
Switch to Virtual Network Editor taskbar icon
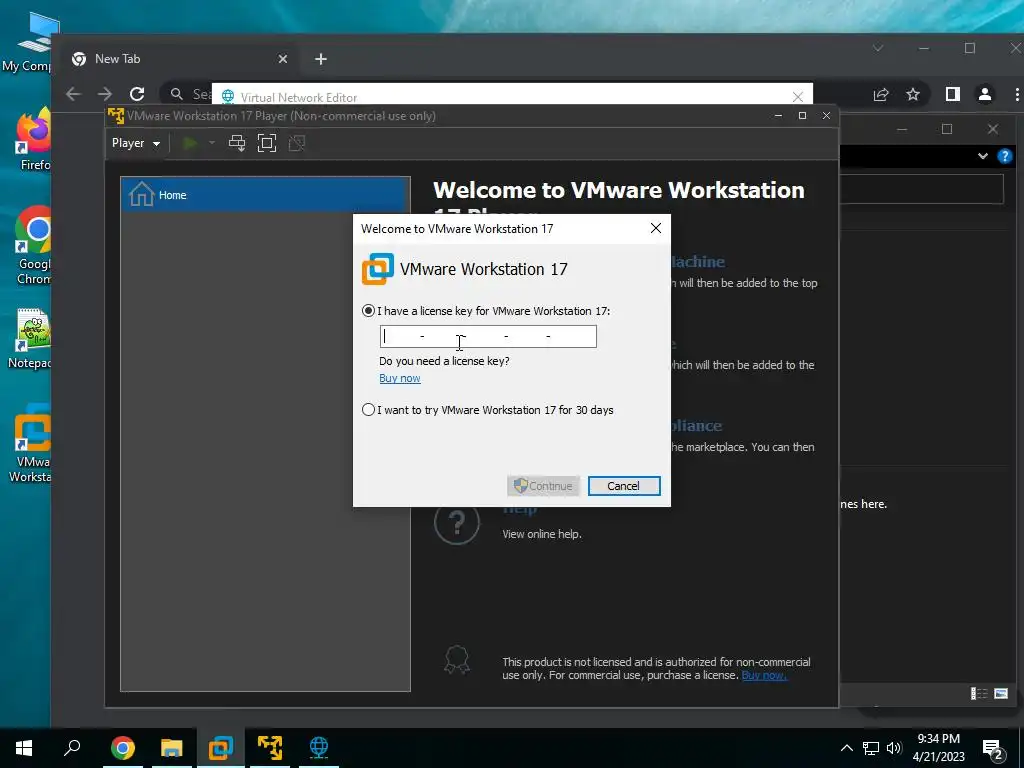click(319, 748)
